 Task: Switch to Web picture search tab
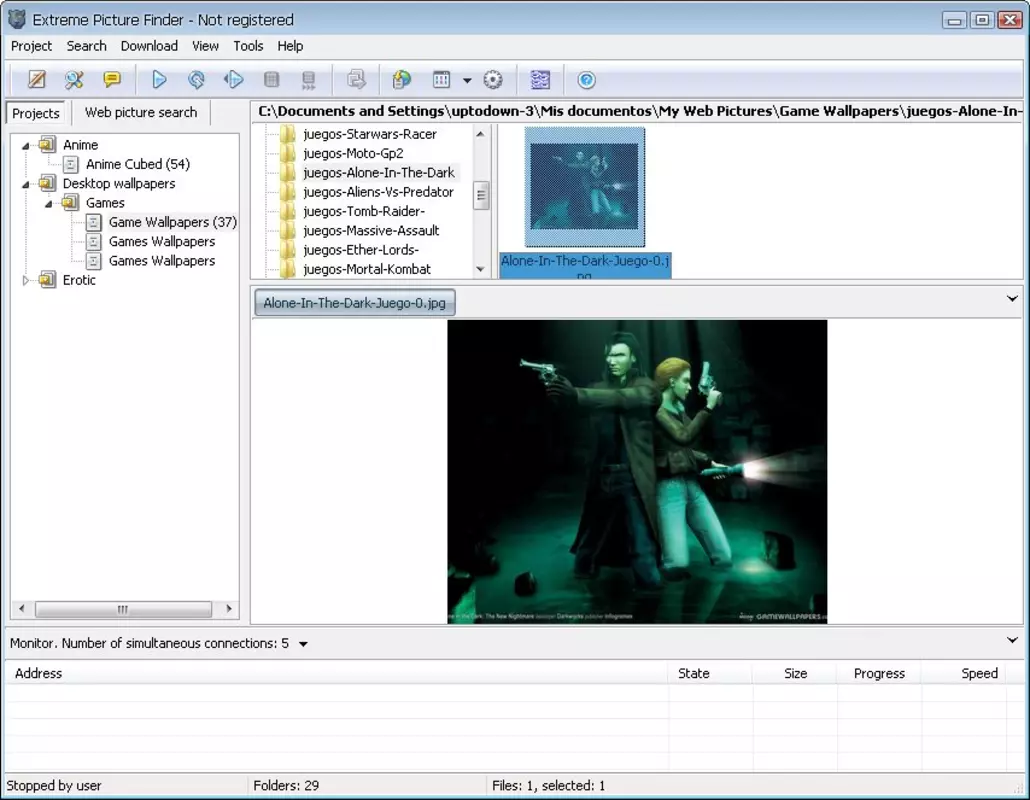pos(141,112)
